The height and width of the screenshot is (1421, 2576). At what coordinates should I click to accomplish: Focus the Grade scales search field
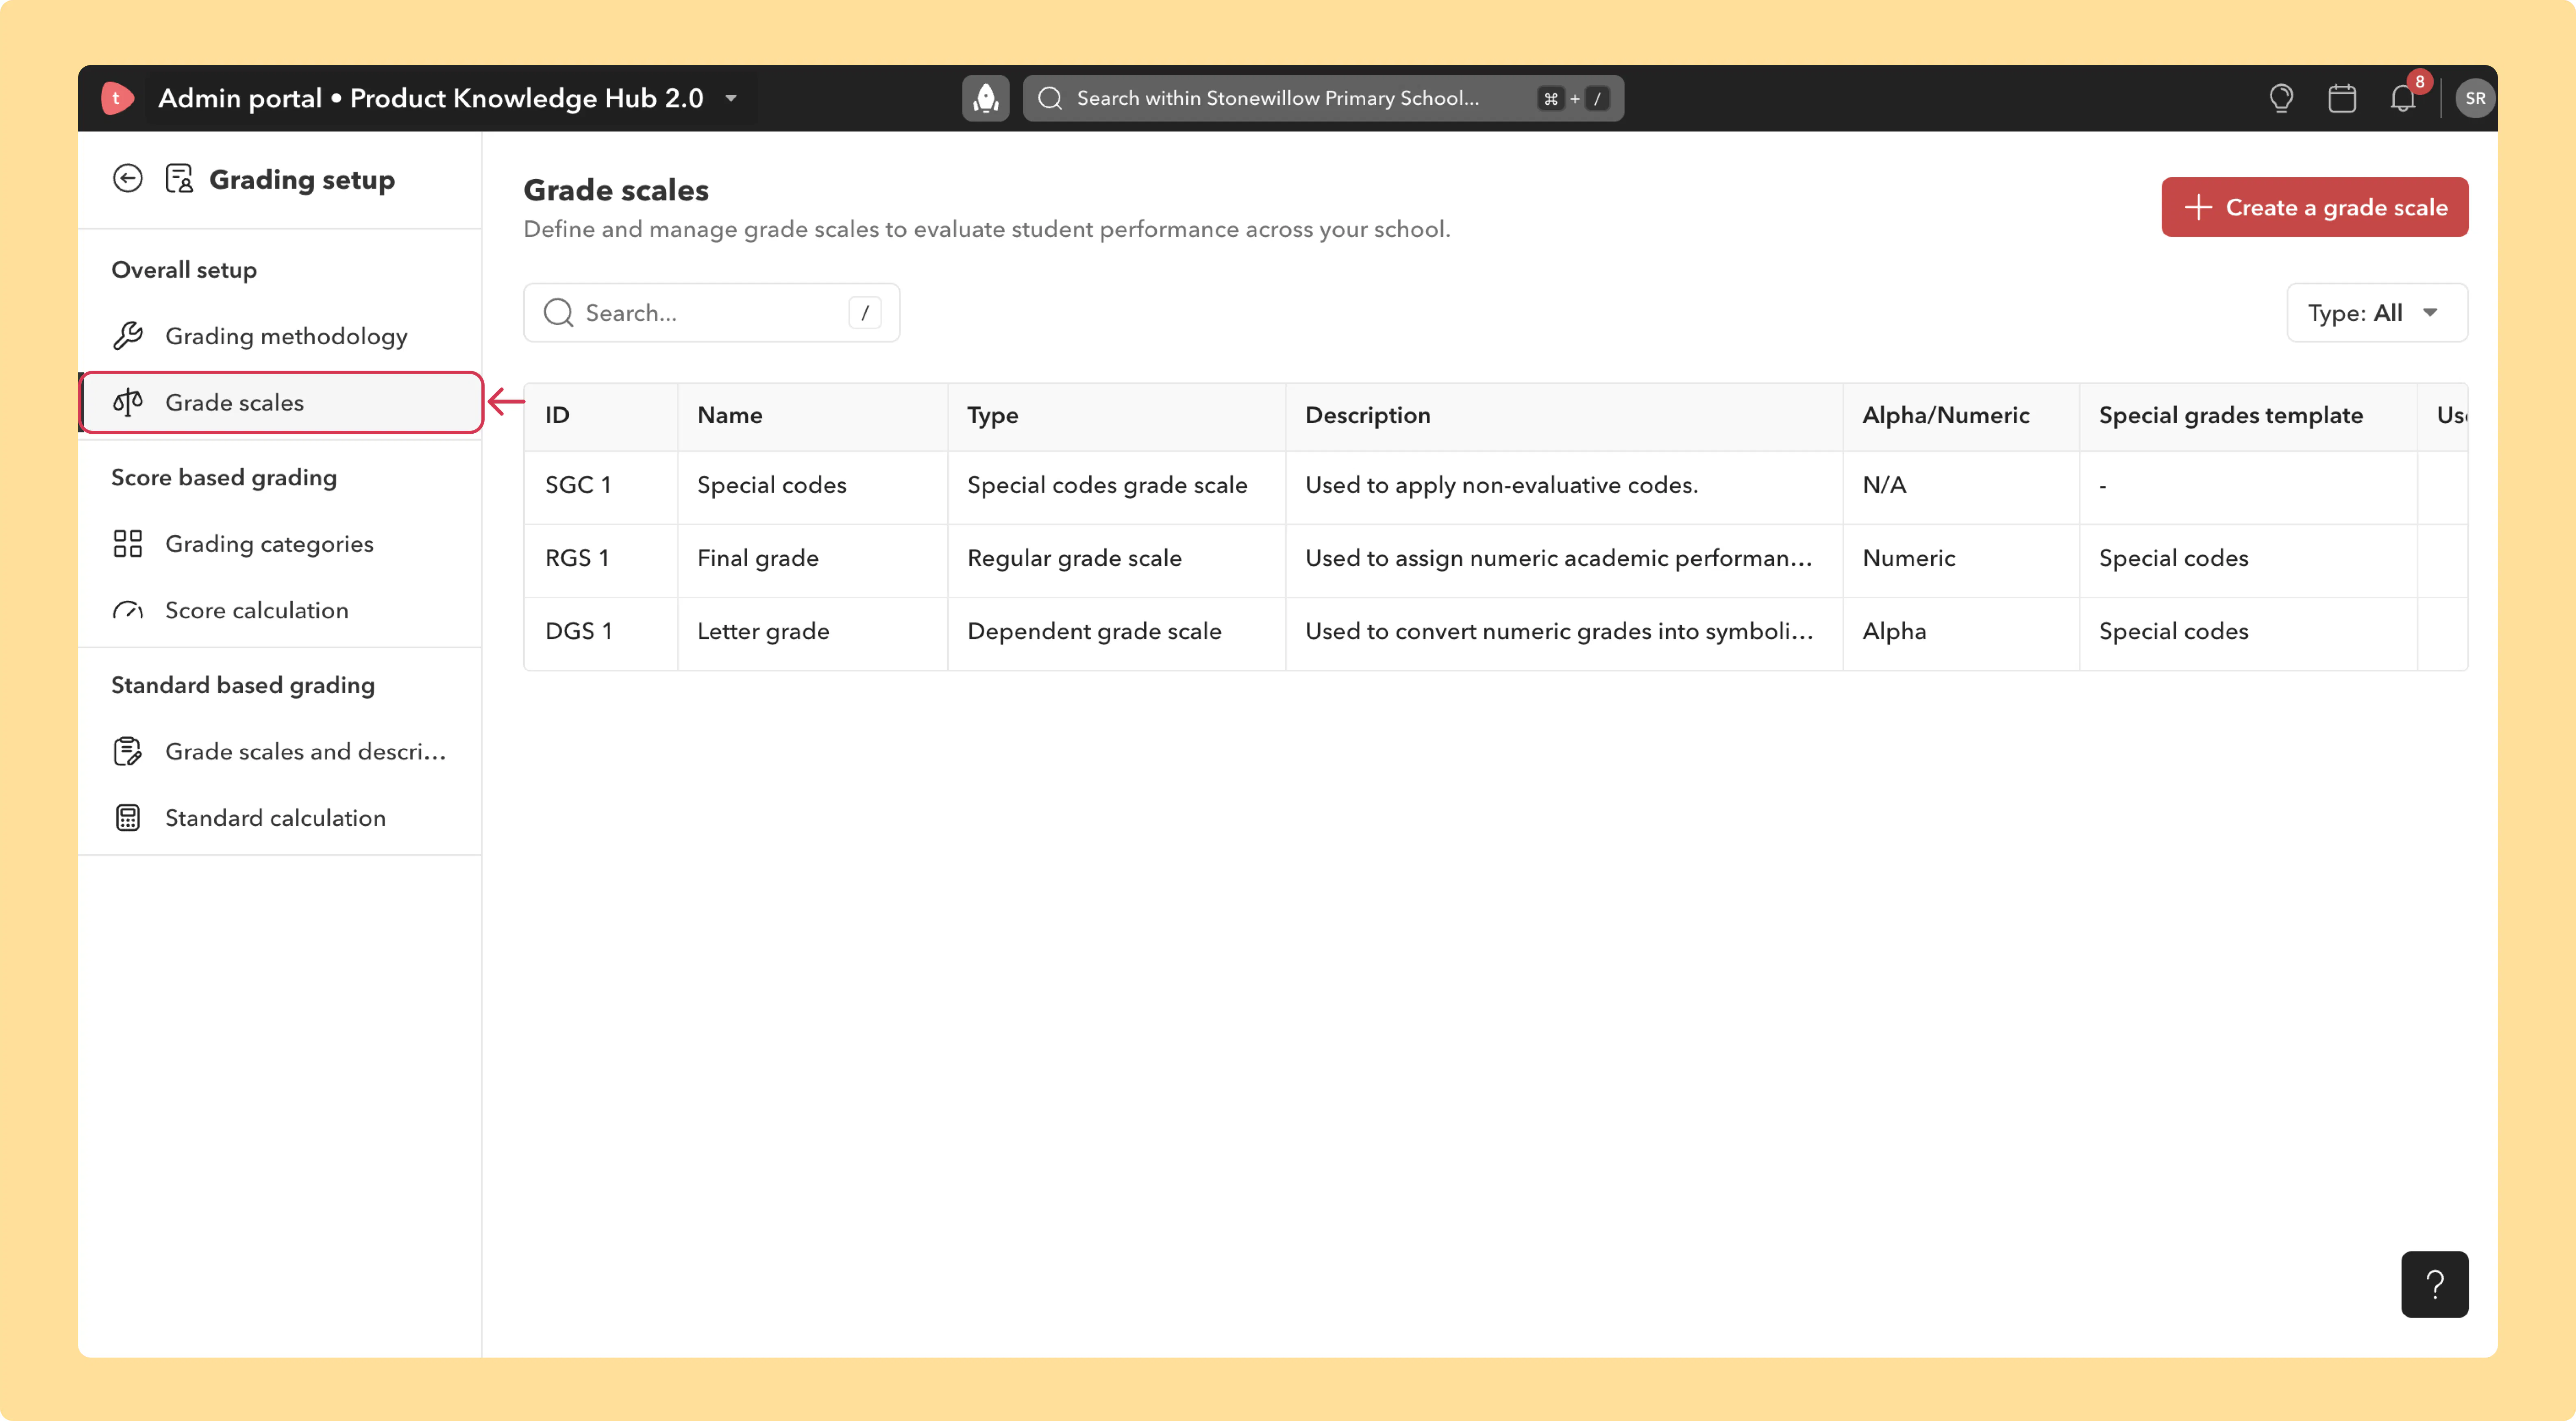[x=711, y=313]
